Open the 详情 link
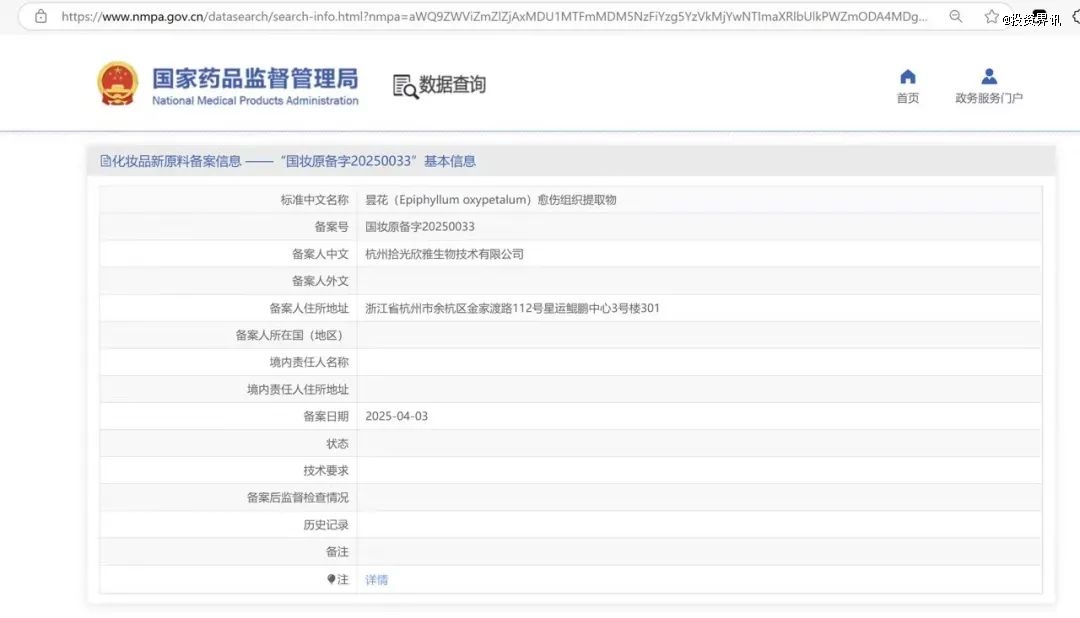 (x=376, y=580)
